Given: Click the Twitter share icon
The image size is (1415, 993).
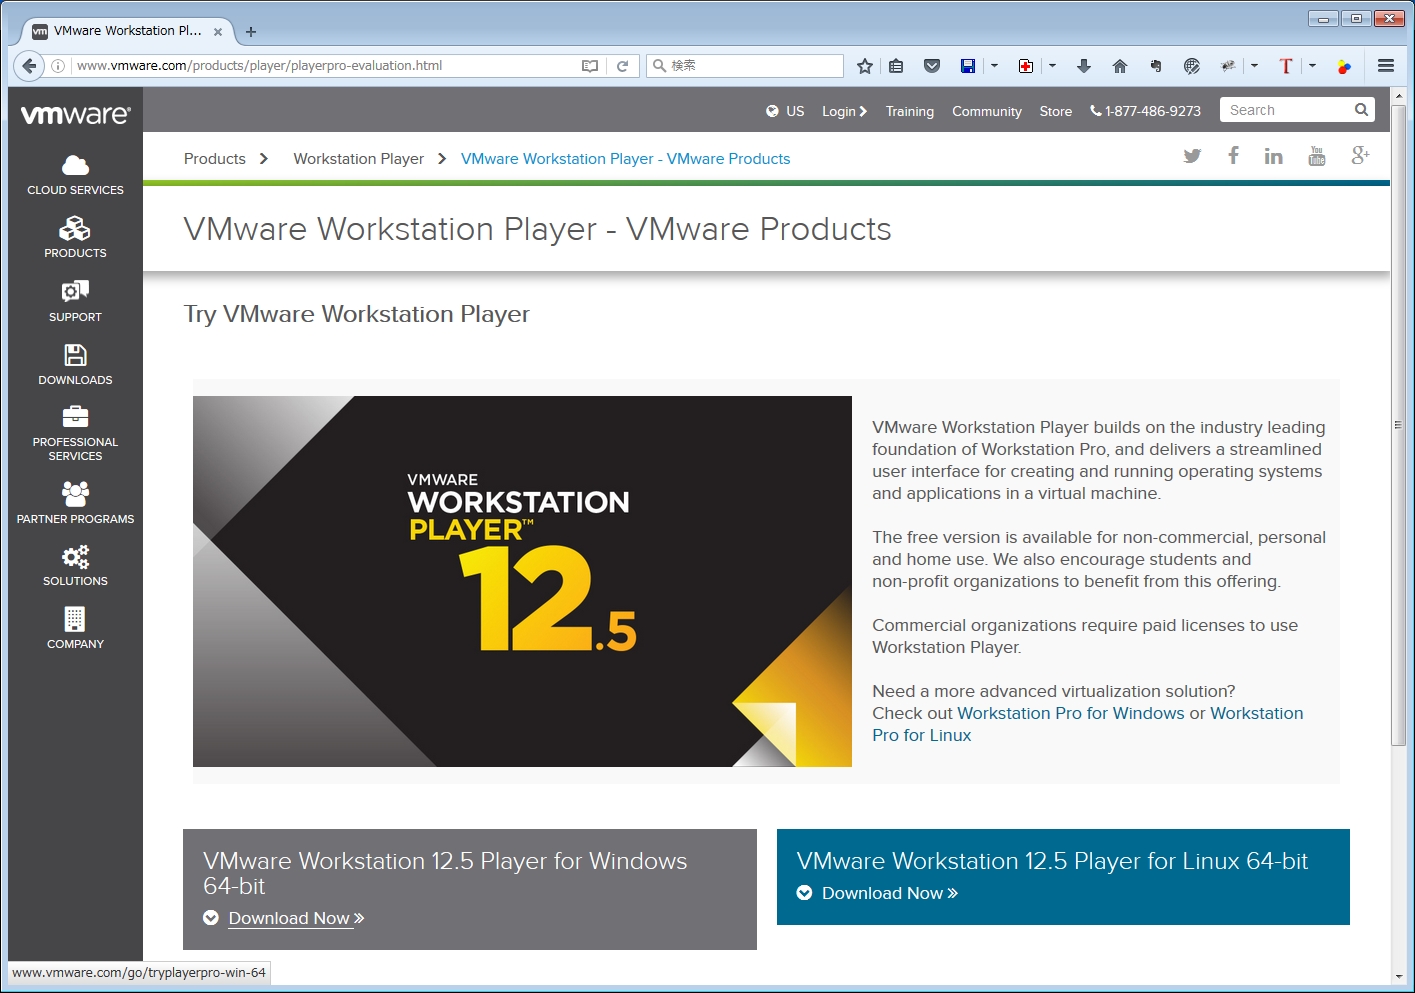Looking at the screenshot, I should 1192,156.
